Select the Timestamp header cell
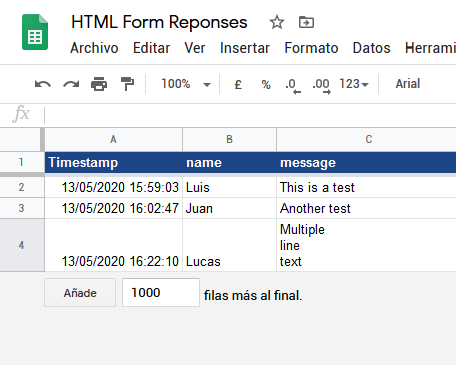This screenshot has height=365, width=456. (x=114, y=162)
